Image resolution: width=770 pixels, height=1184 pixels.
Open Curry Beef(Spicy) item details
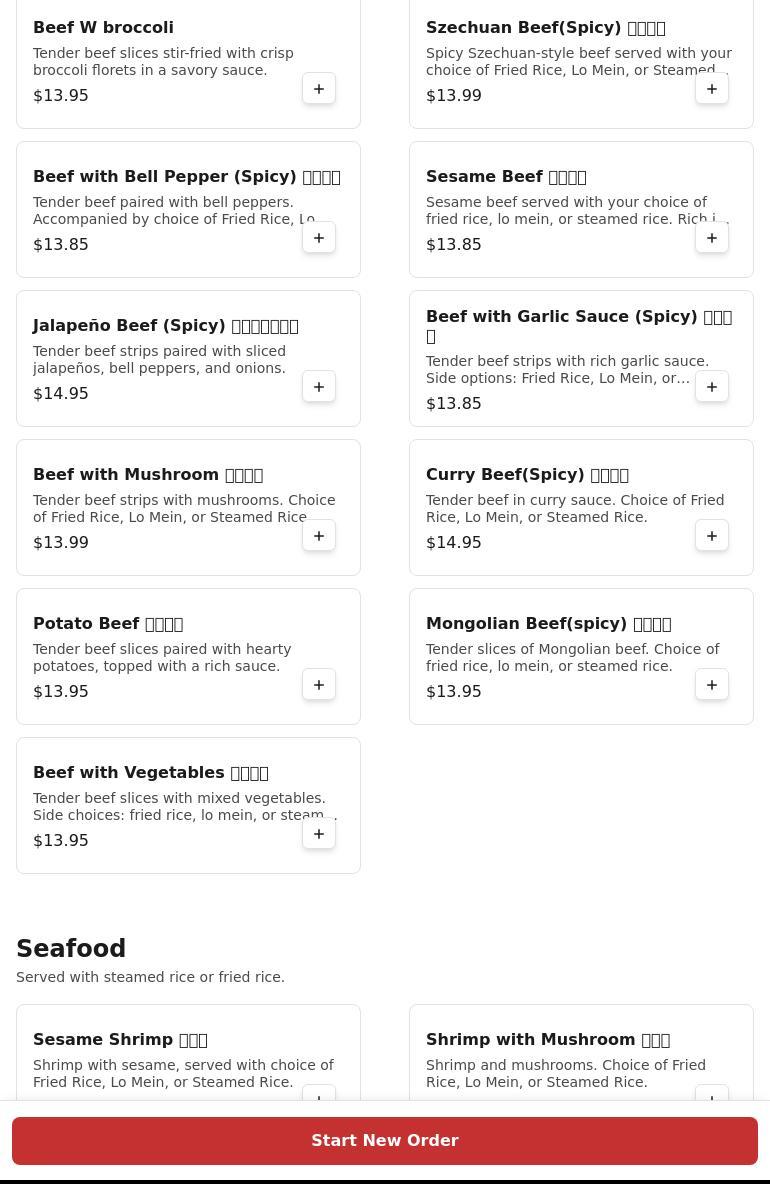(527, 474)
